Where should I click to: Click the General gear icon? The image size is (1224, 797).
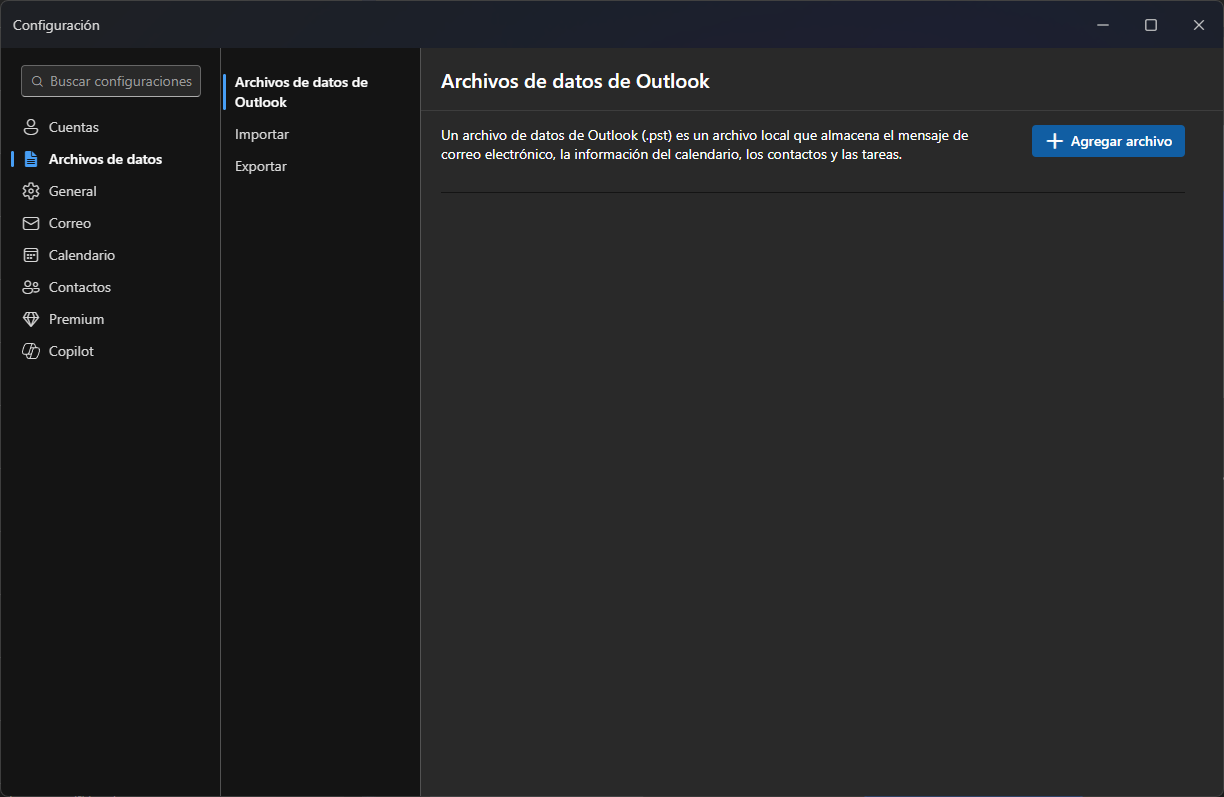tap(31, 191)
